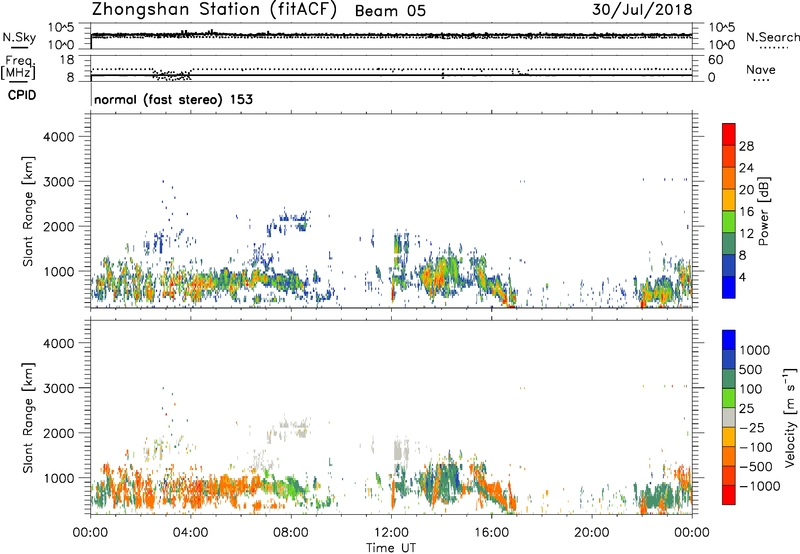The image size is (800, 554).
Task: Click 'Slant Range [km]' label of velocity panel
Action: pyautogui.click(x=28, y=417)
